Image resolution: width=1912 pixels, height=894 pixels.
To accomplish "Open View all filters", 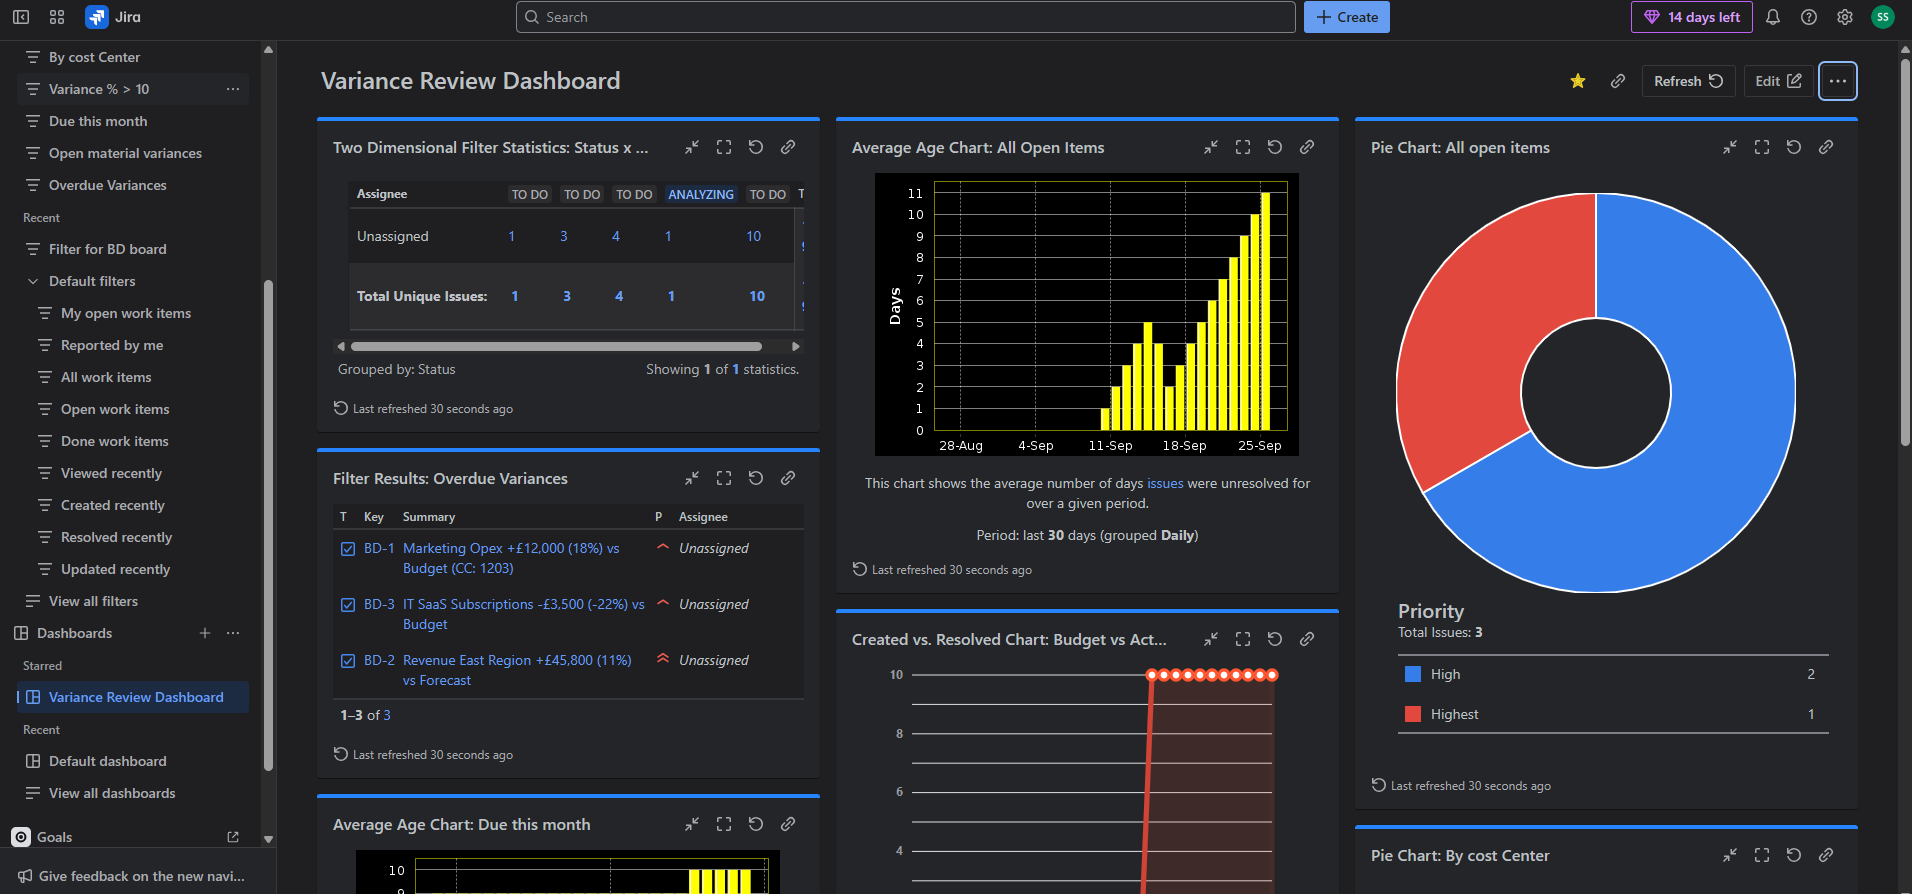I will tap(133, 601).
